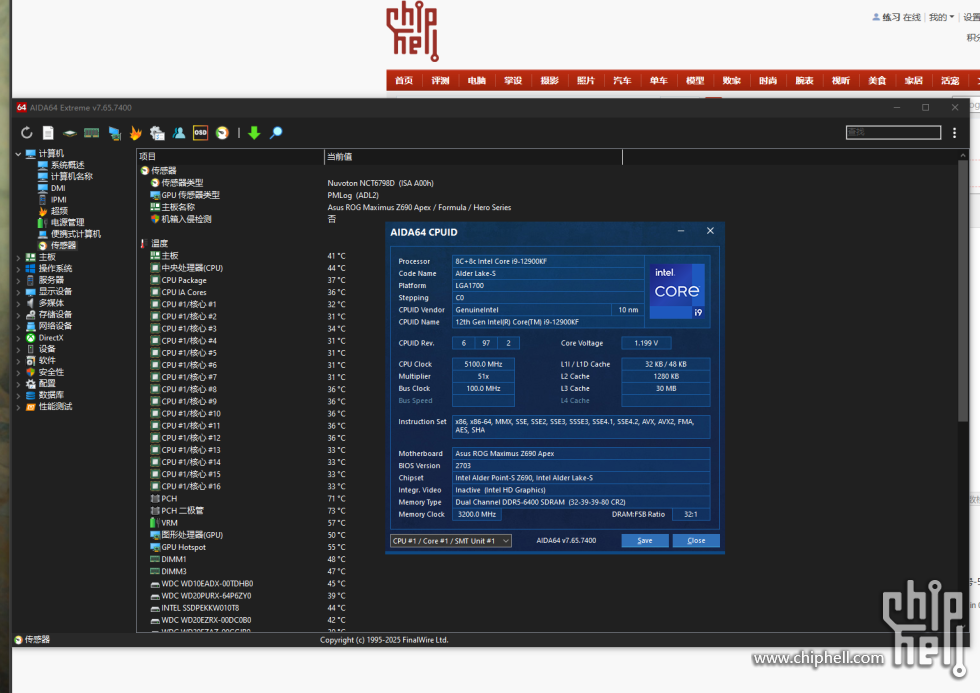Select 计算机名称 tree item
This screenshot has height=693, width=980.
click(x=71, y=176)
